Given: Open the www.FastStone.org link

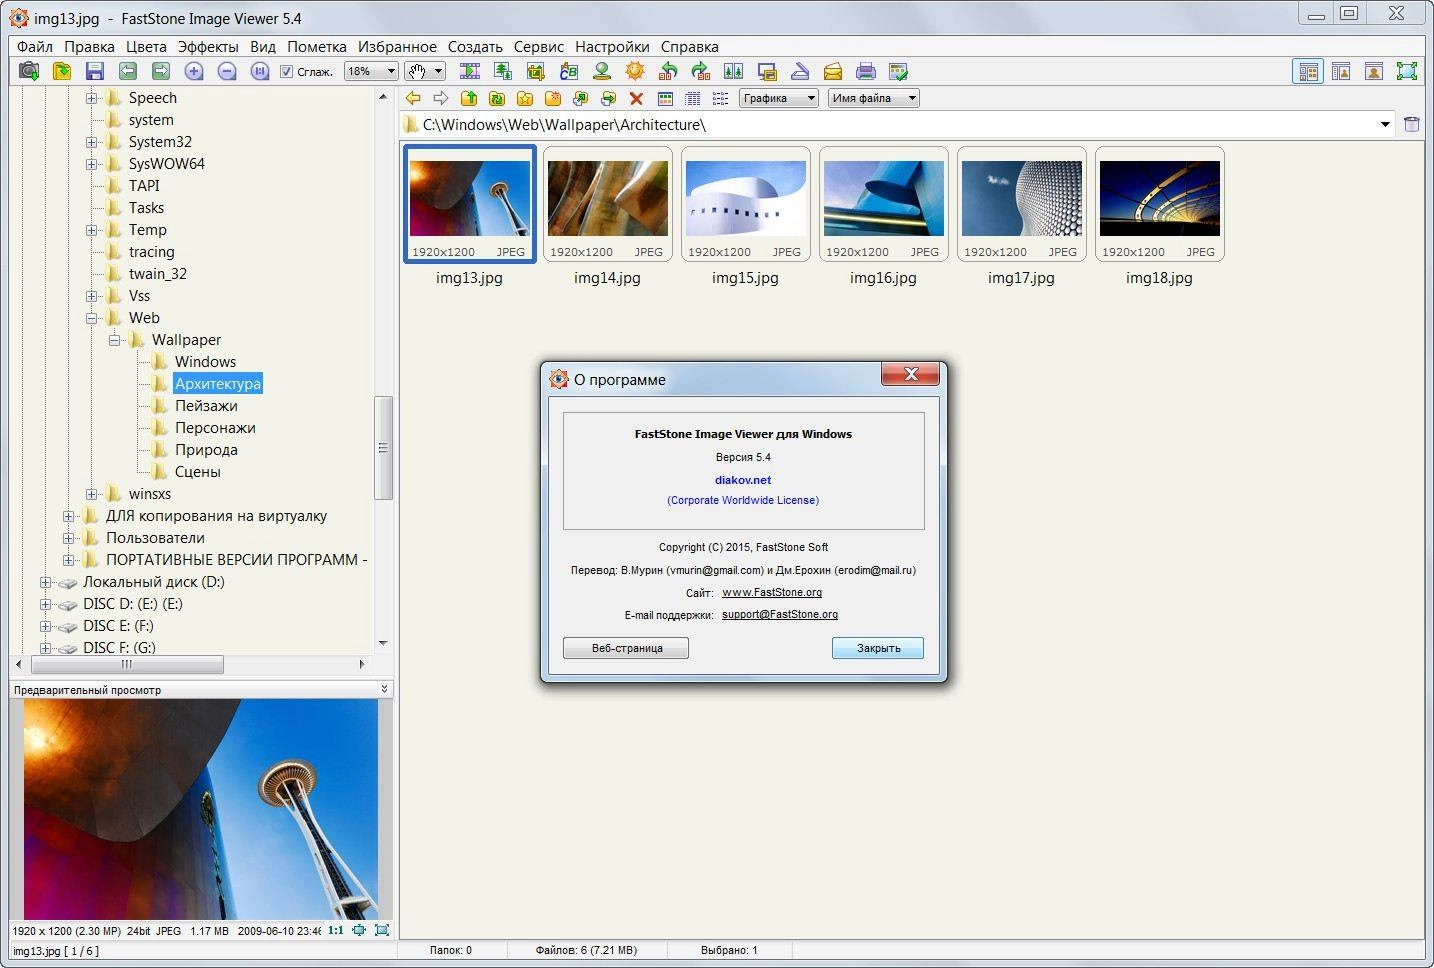Looking at the screenshot, I should click(x=772, y=592).
